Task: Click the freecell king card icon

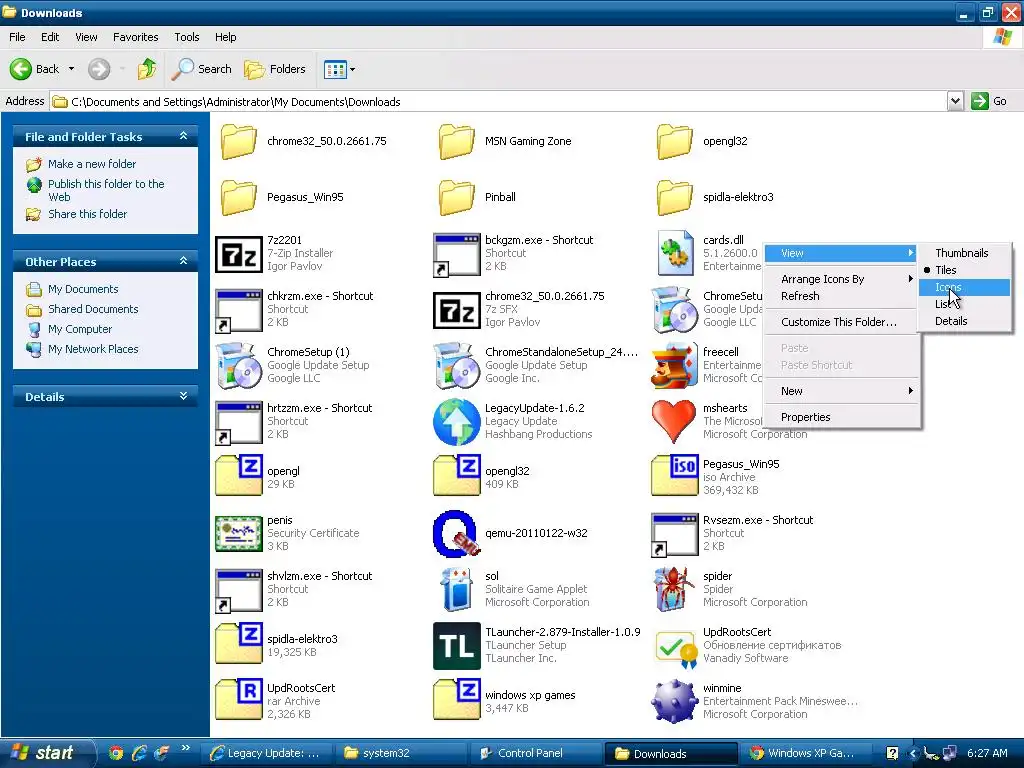Action: click(x=675, y=365)
